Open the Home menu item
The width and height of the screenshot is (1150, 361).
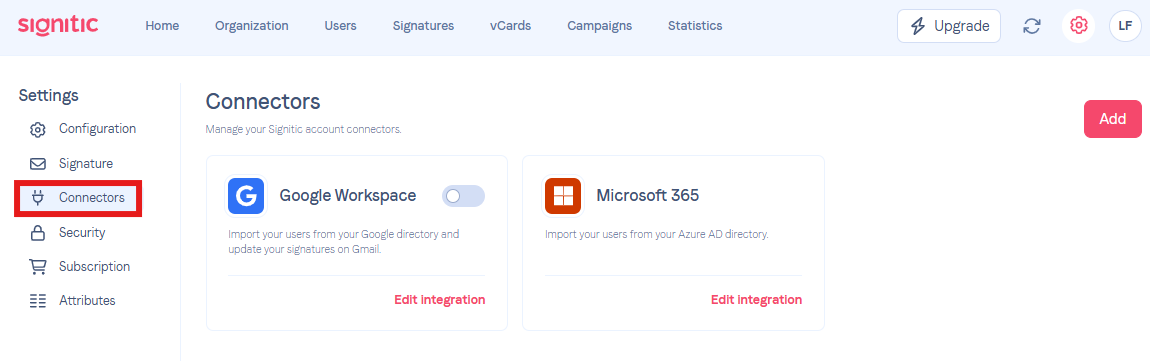(x=162, y=26)
